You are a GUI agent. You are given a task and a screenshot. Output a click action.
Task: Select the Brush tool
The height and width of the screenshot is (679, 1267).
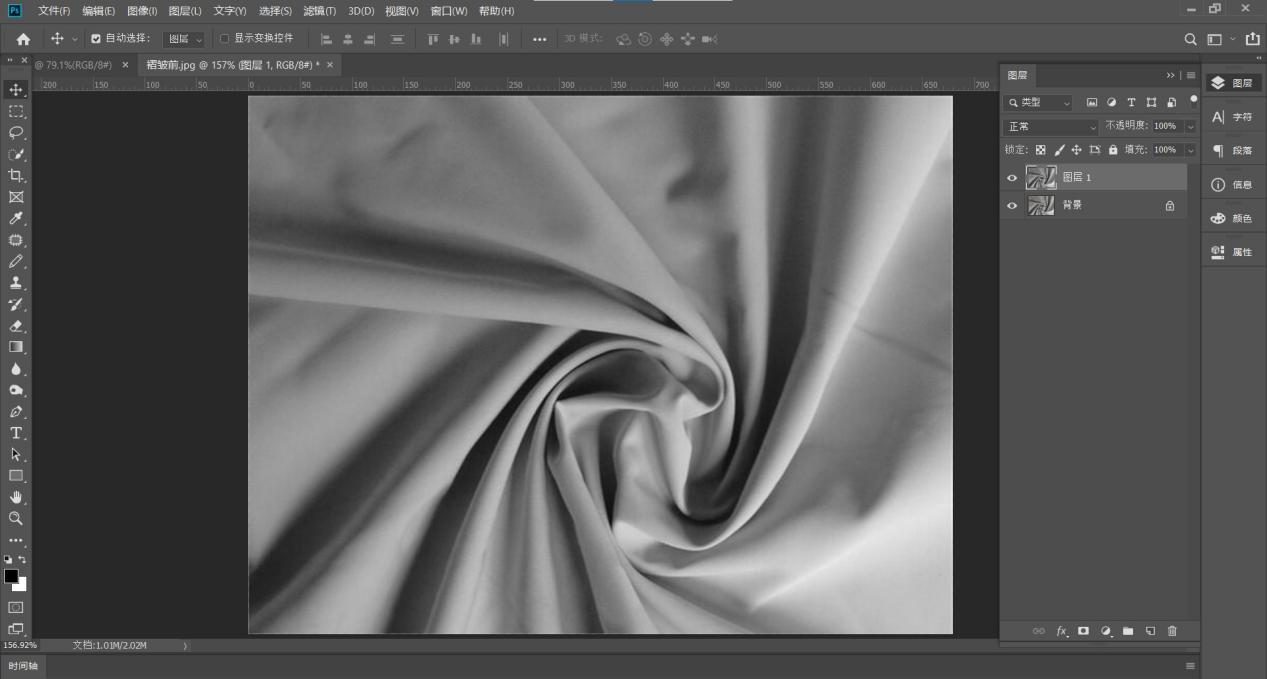16,261
